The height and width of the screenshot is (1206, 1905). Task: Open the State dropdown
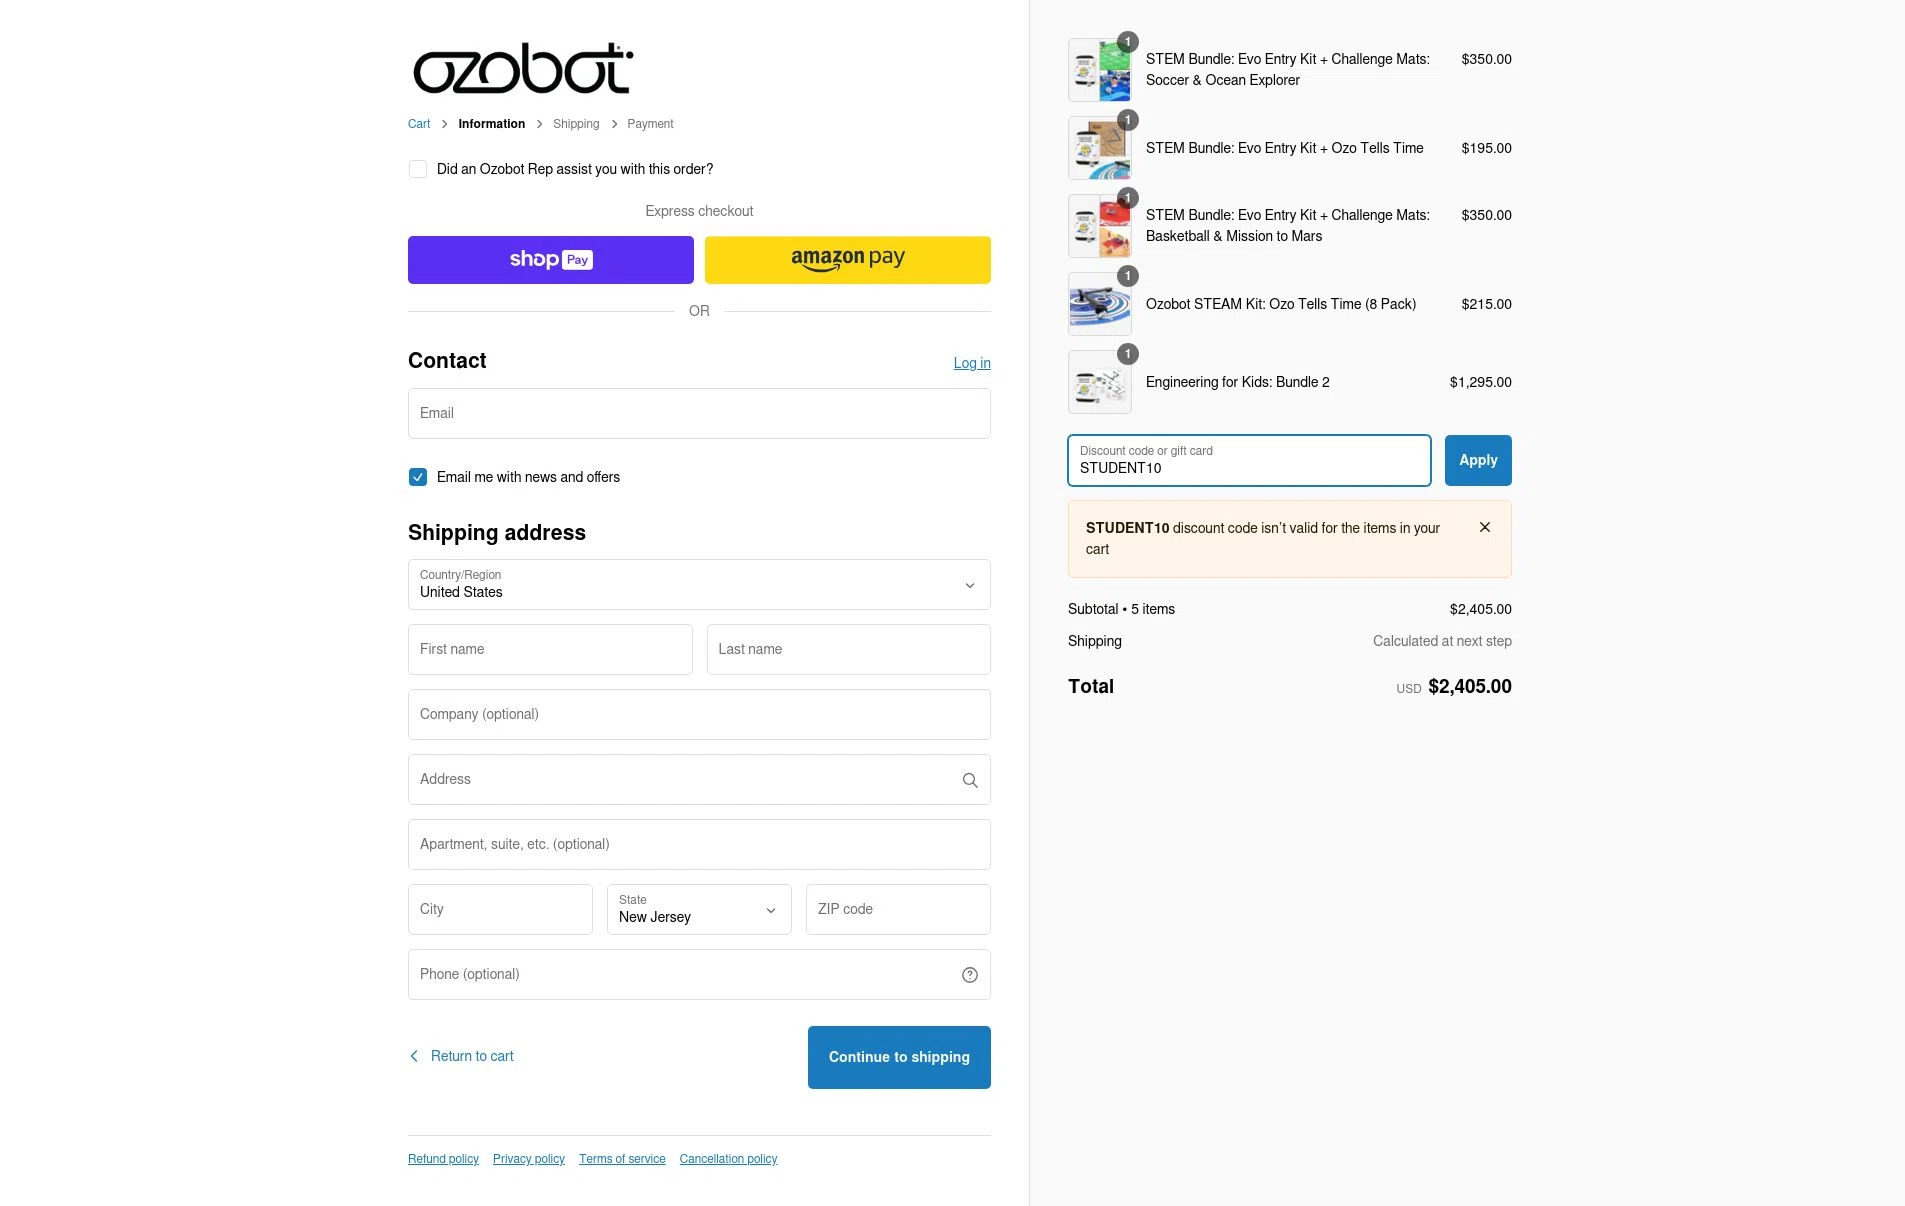698,910
